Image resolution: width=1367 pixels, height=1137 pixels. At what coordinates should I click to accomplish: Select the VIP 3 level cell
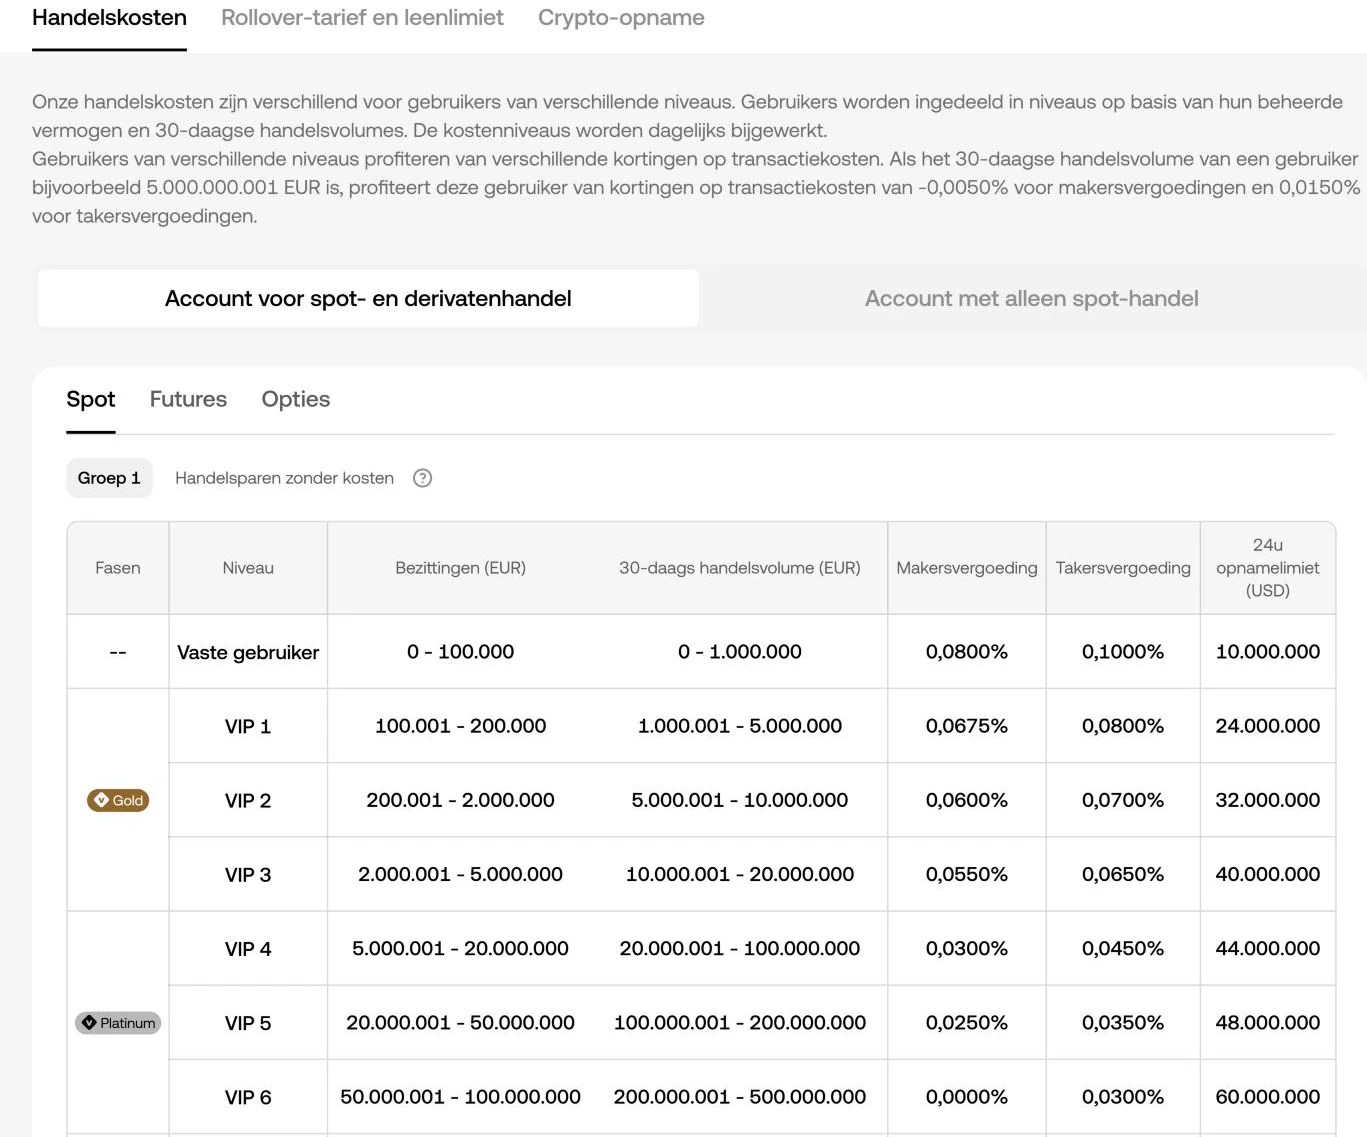pyautogui.click(x=248, y=875)
